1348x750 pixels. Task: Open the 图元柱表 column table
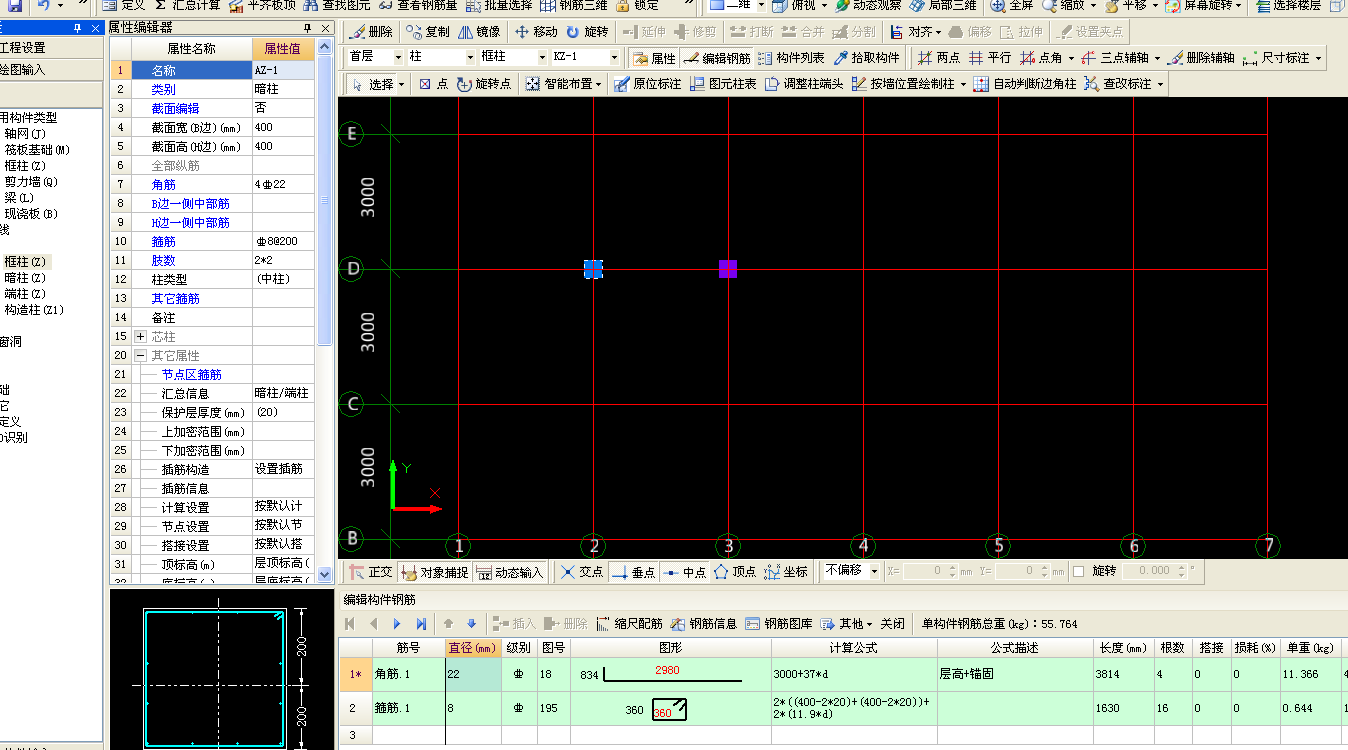pos(725,84)
